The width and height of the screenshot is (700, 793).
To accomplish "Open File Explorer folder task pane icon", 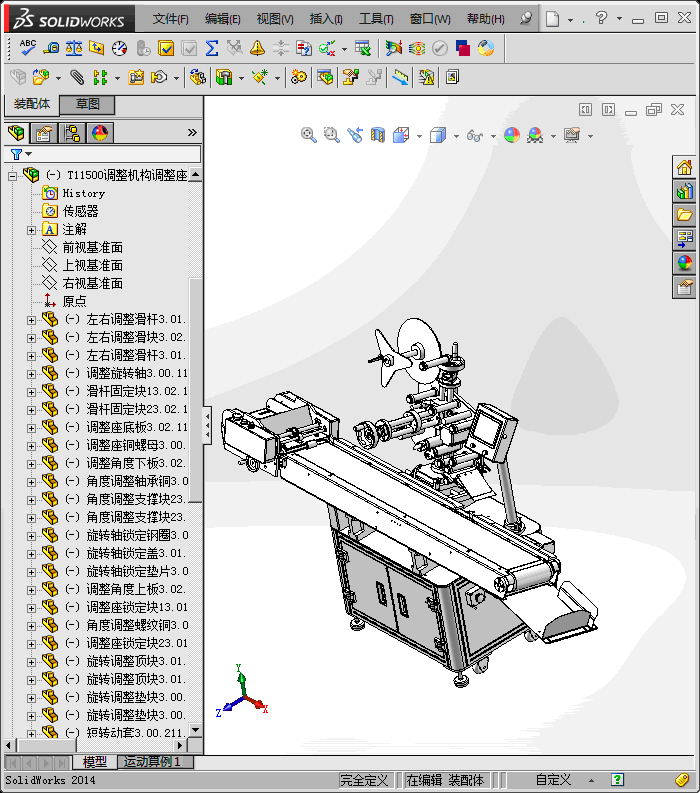I will tap(684, 215).
